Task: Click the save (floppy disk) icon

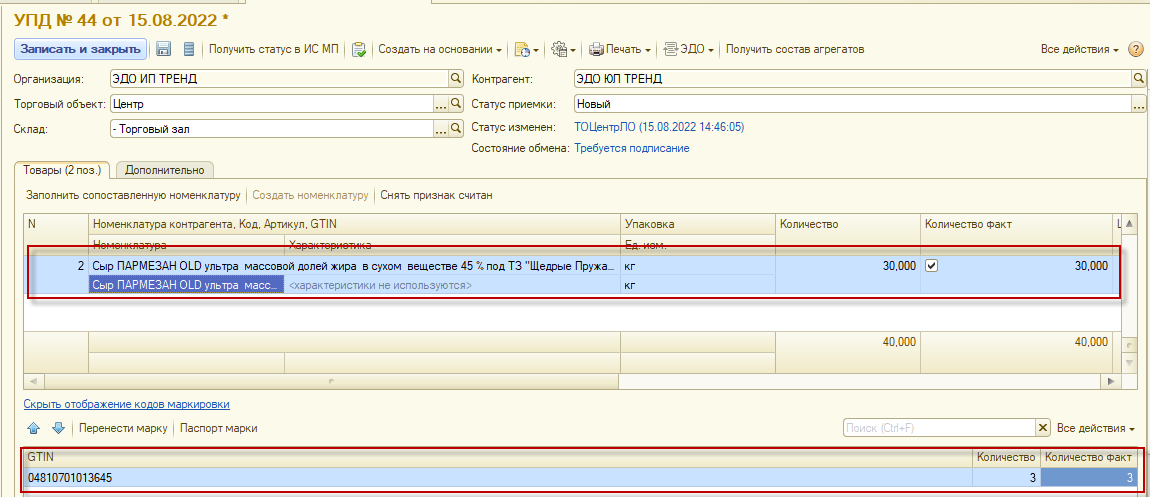Action: pyautogui.click(x=164, y=49)
